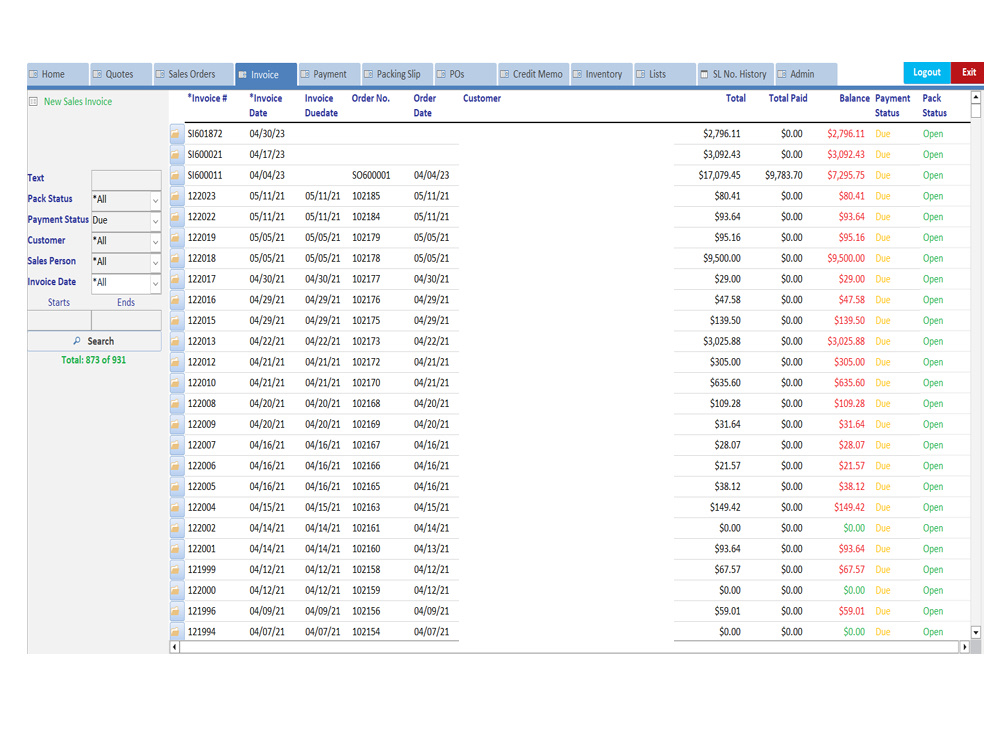Image resolution: width=1000 pixels, height=750 pixels.
Task: Switch to the SL No. History tab
Action: 736,74
